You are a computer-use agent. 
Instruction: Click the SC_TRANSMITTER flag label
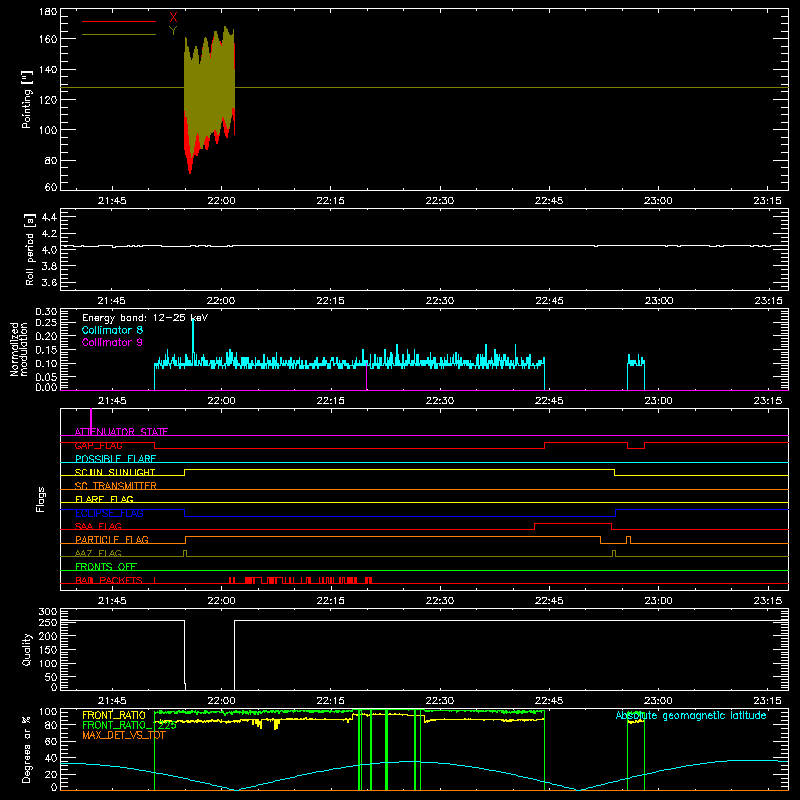coord(116,486)
